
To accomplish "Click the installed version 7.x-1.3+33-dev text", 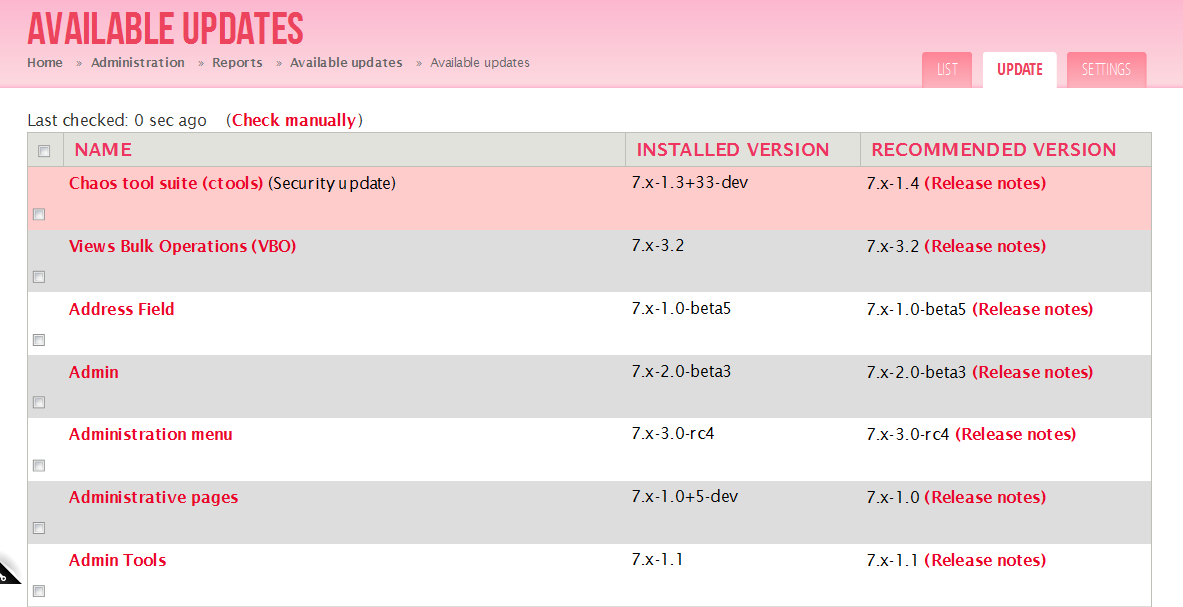I will 690,182.
